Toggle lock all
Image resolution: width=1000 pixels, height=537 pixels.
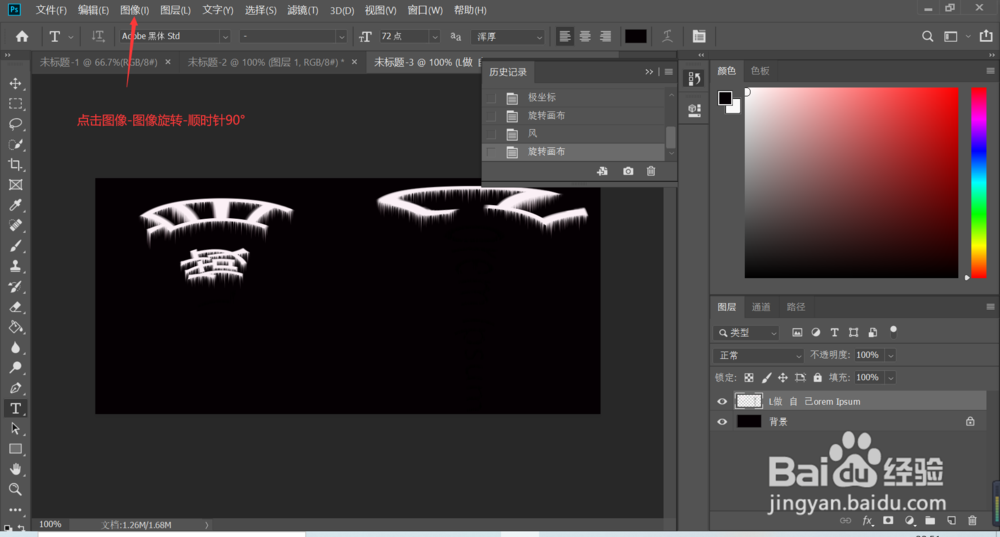818,378
